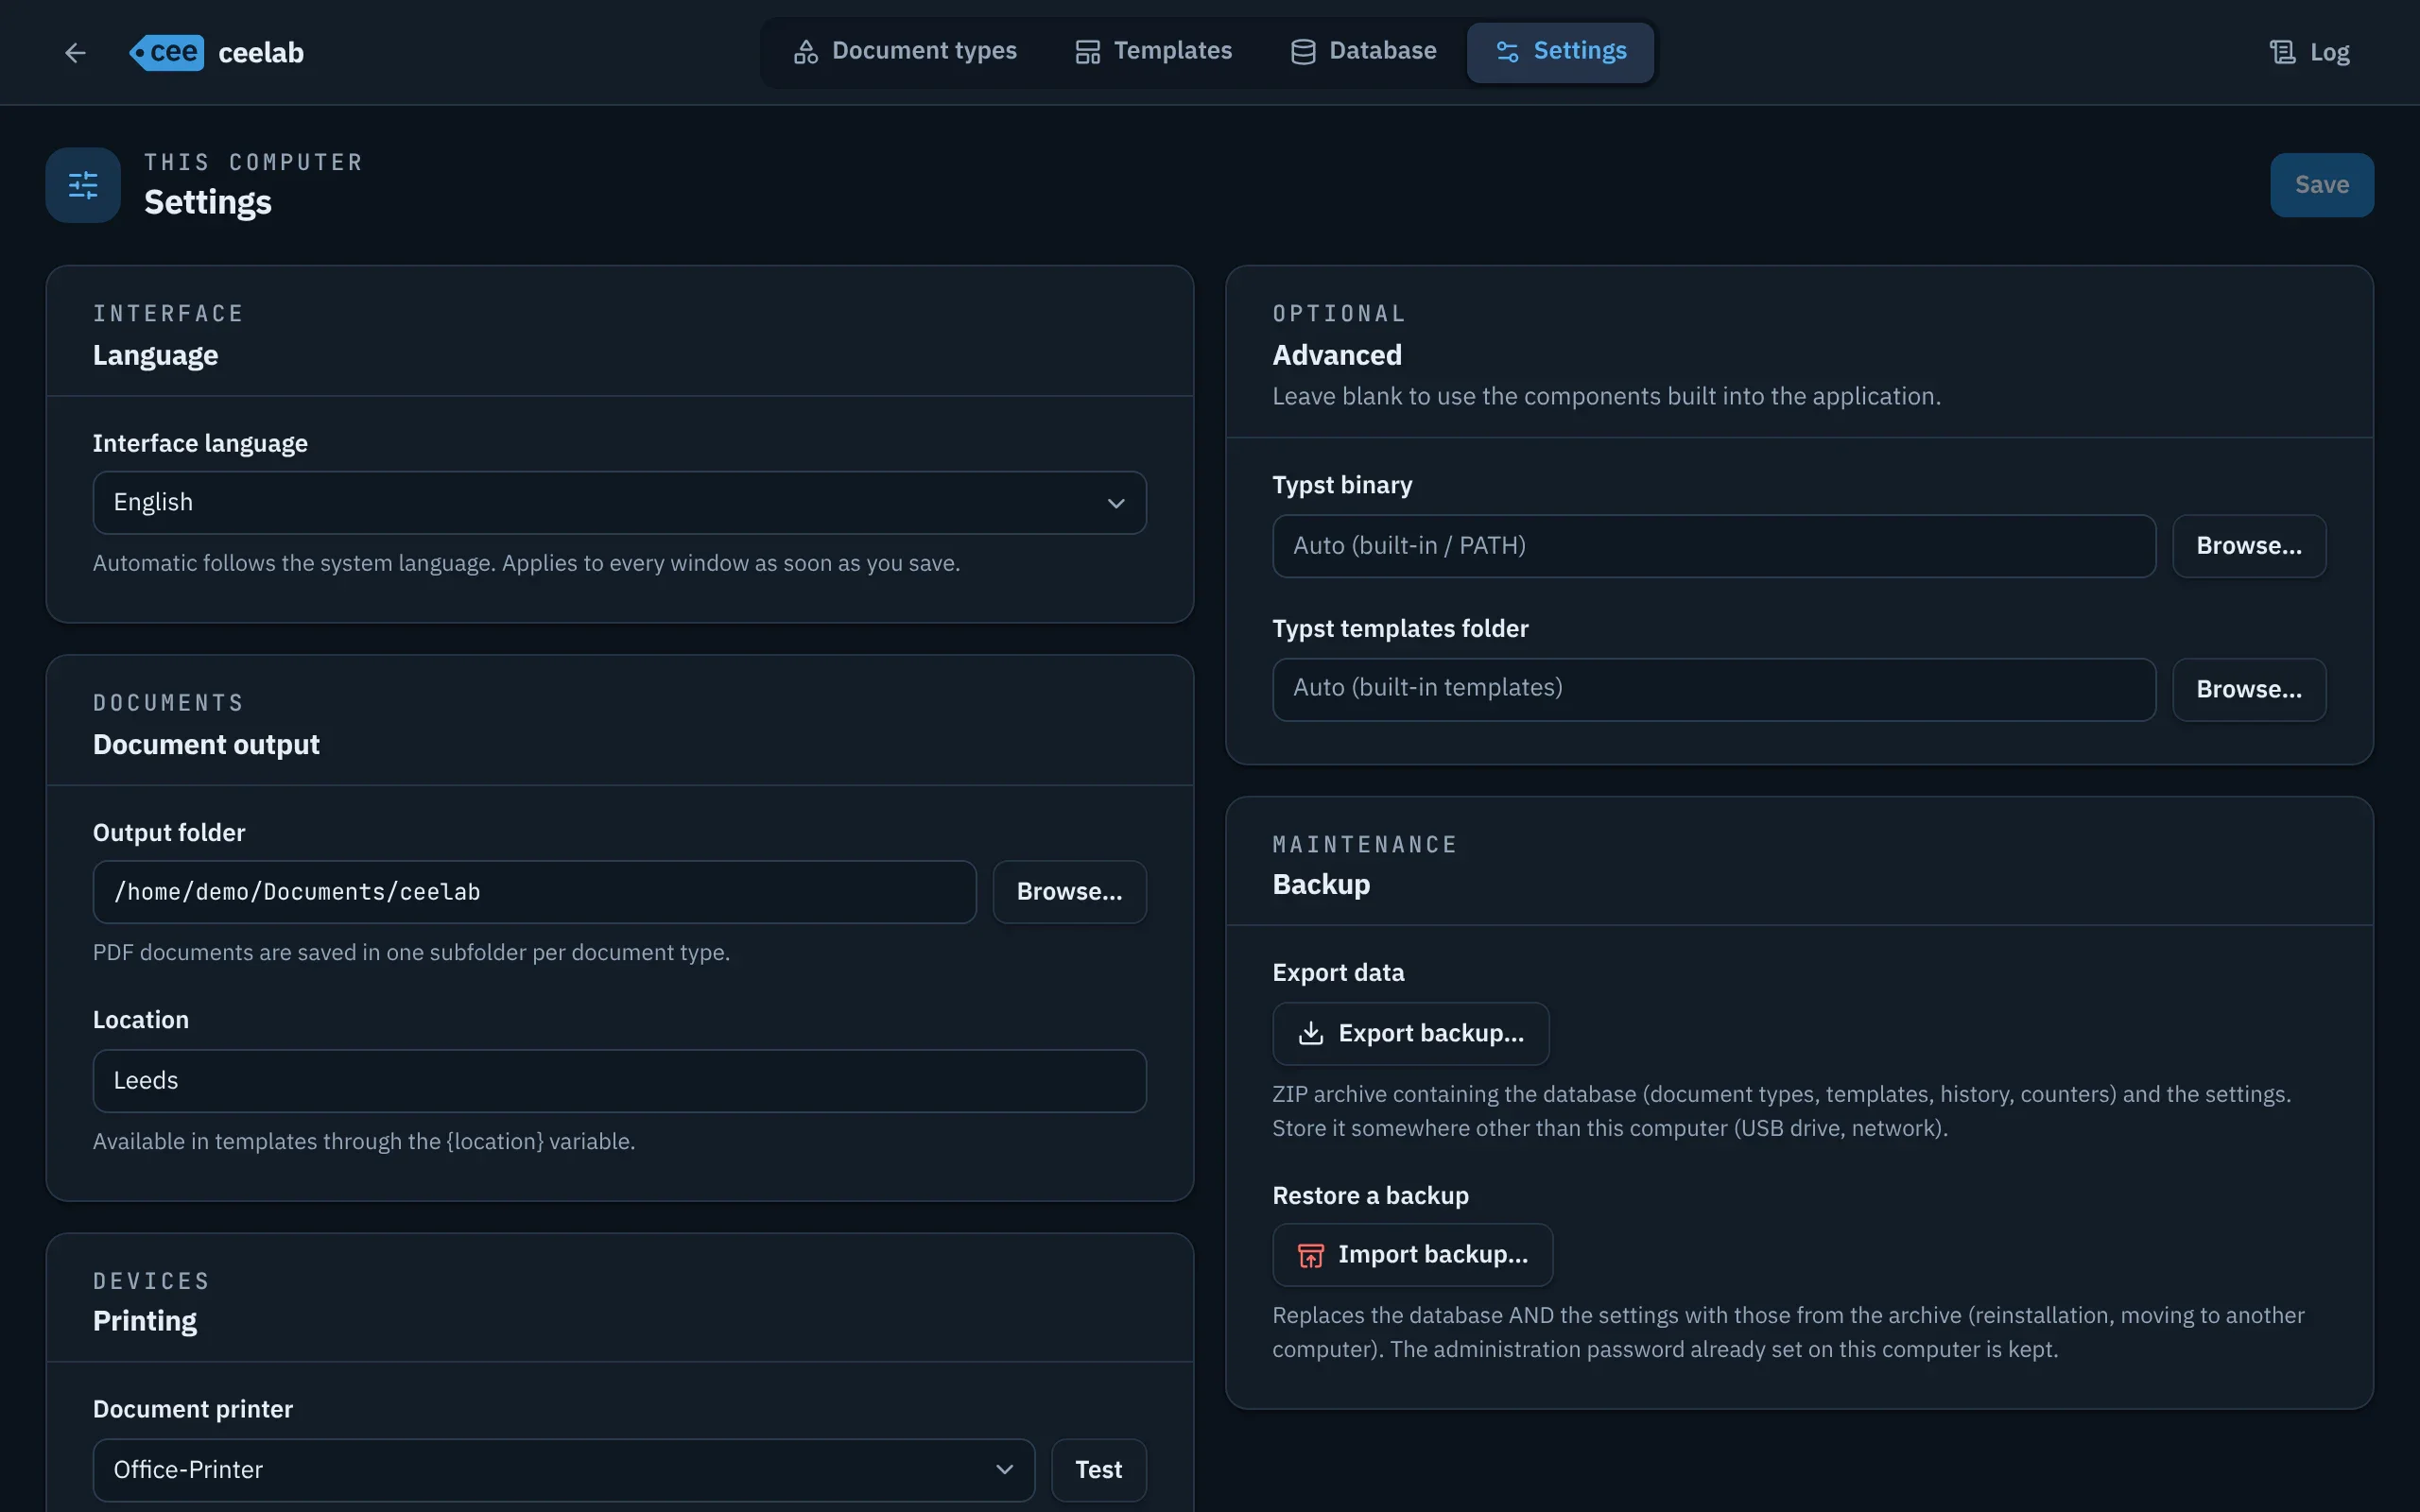
Task: Focus the Typst binary path field
Action: tap(1713, 546)
